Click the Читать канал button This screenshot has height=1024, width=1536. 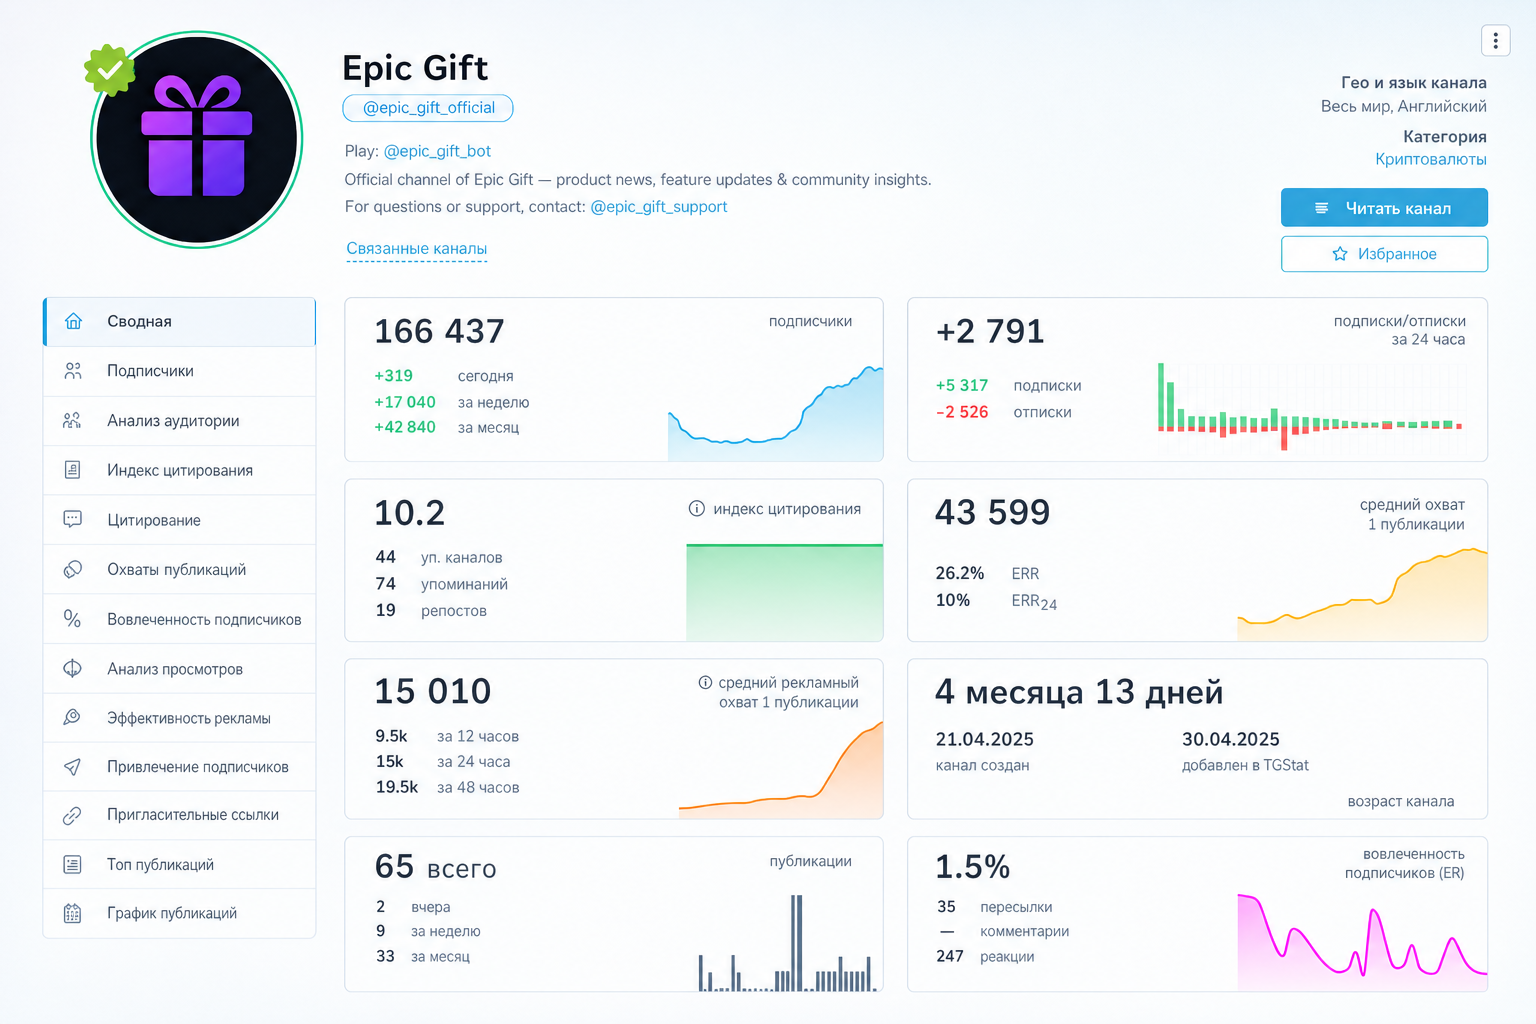(x=1384, y=208)
